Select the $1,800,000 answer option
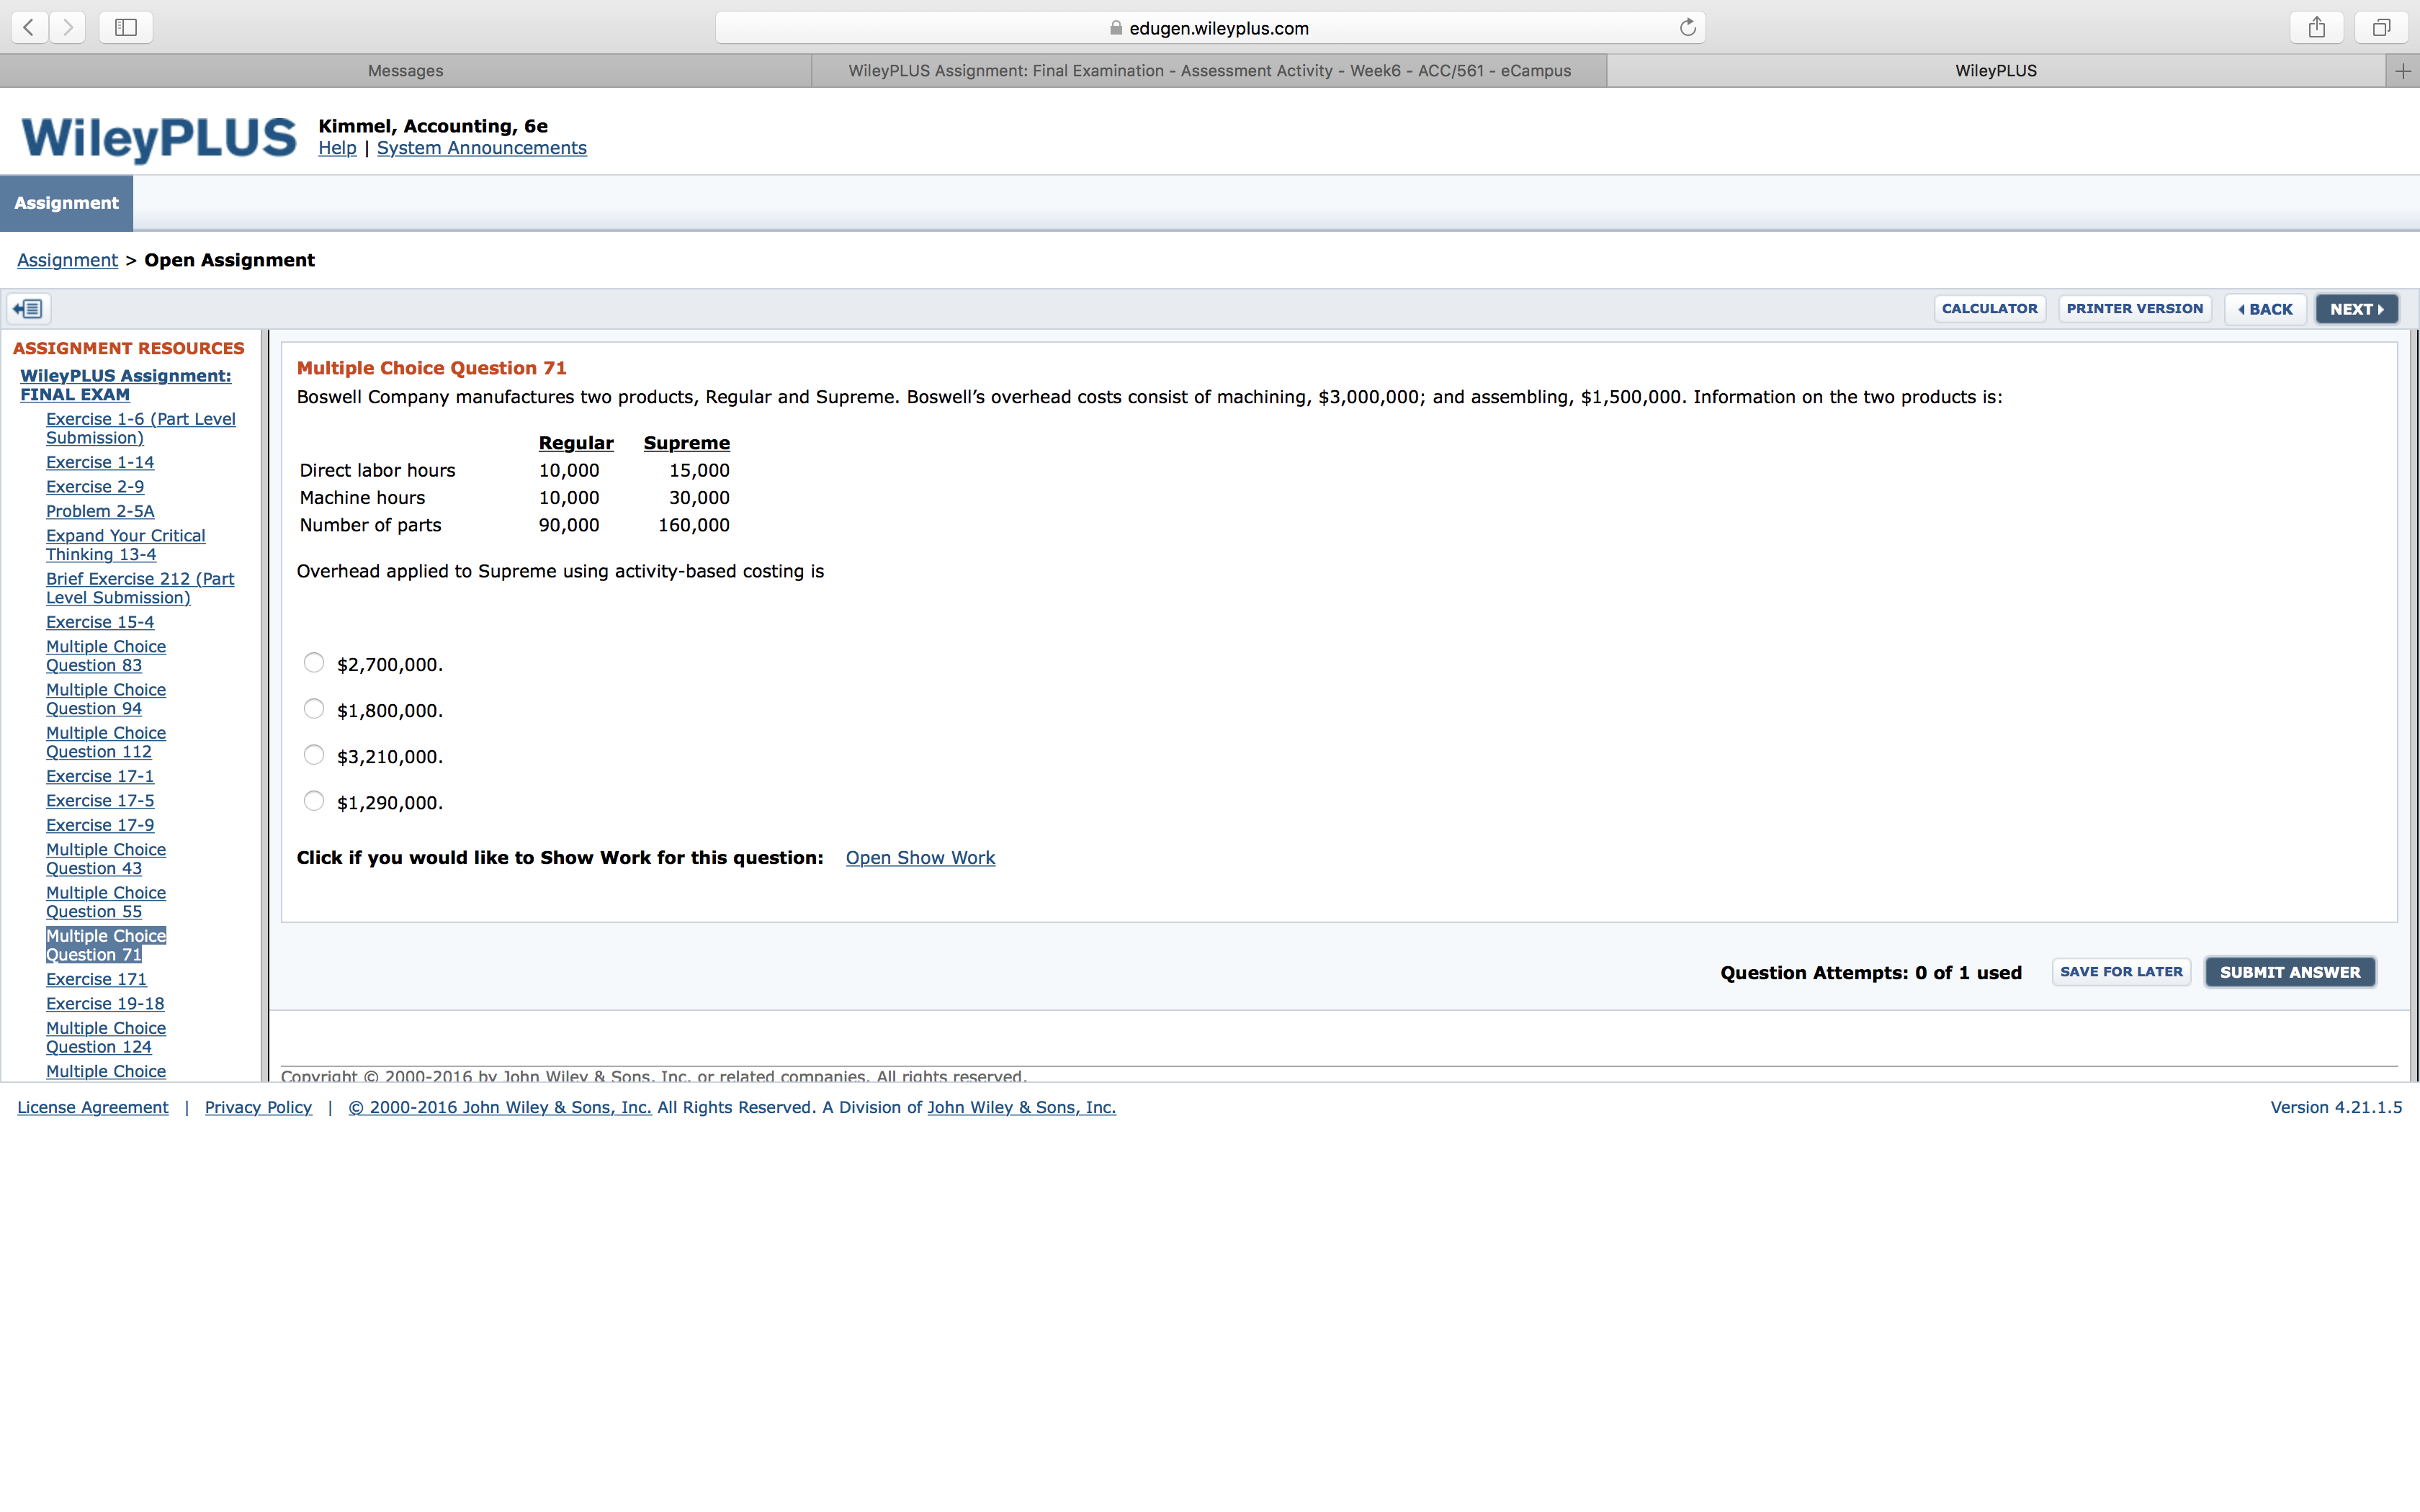 (x=314, y=709)
